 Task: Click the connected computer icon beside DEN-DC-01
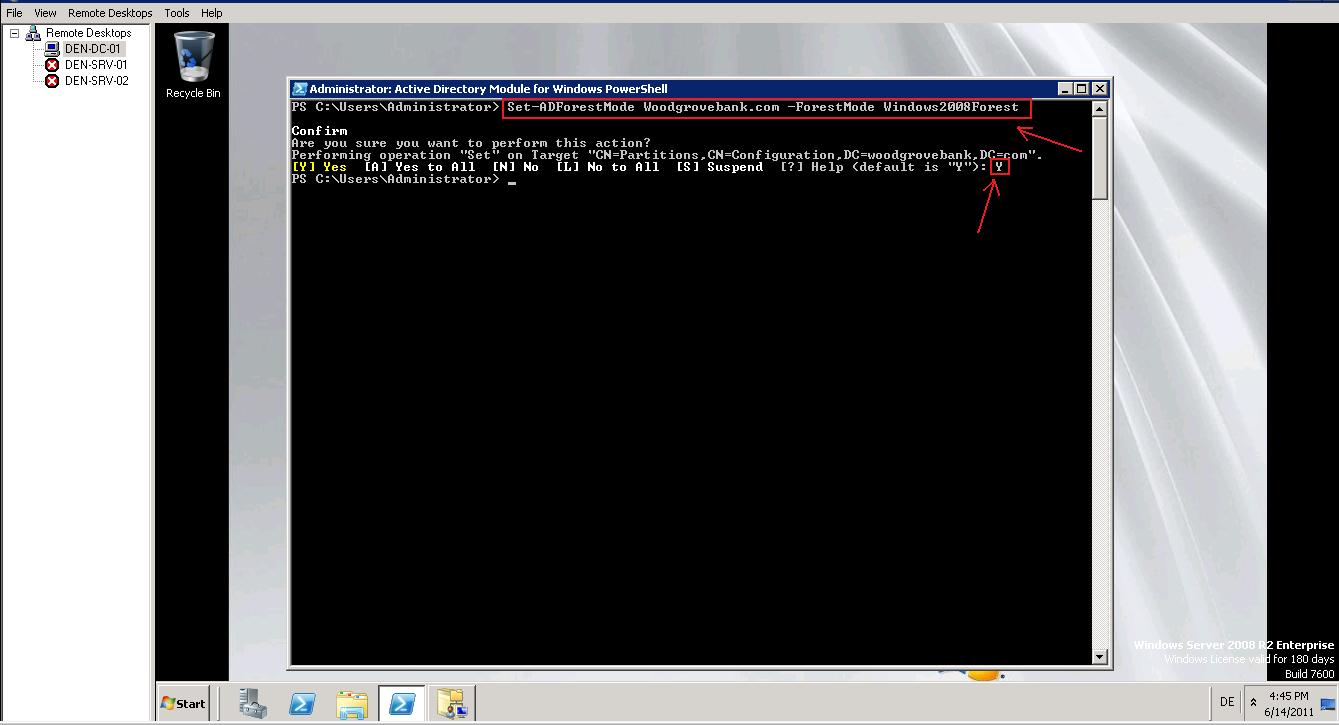[x=52, y=49]
